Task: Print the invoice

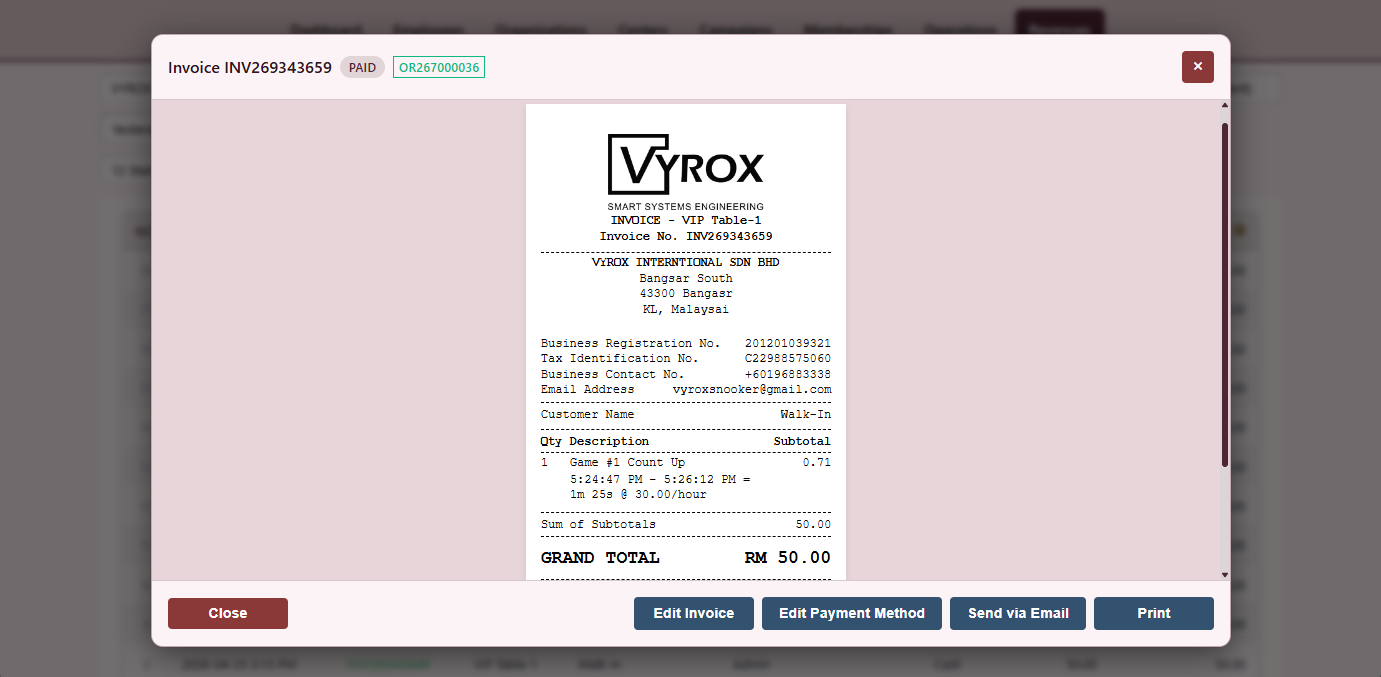Action: (x=1154, y=613)
